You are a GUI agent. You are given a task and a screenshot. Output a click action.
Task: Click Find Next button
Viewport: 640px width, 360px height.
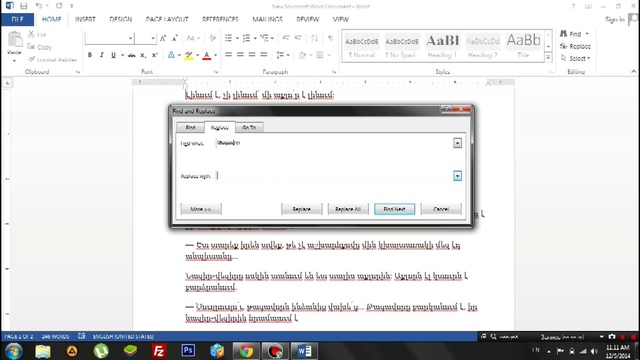(394, 209)
